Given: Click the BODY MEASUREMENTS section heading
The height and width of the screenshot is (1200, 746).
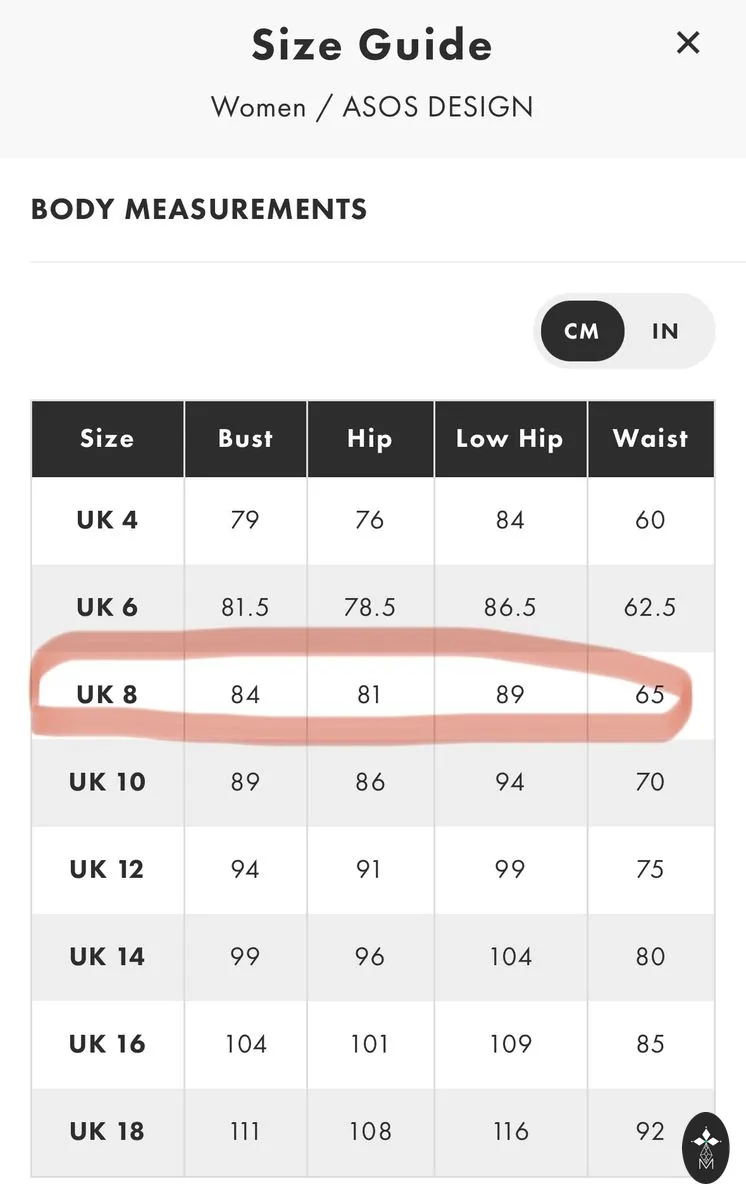Looking at the screenshot, I should tap(199, 209).
